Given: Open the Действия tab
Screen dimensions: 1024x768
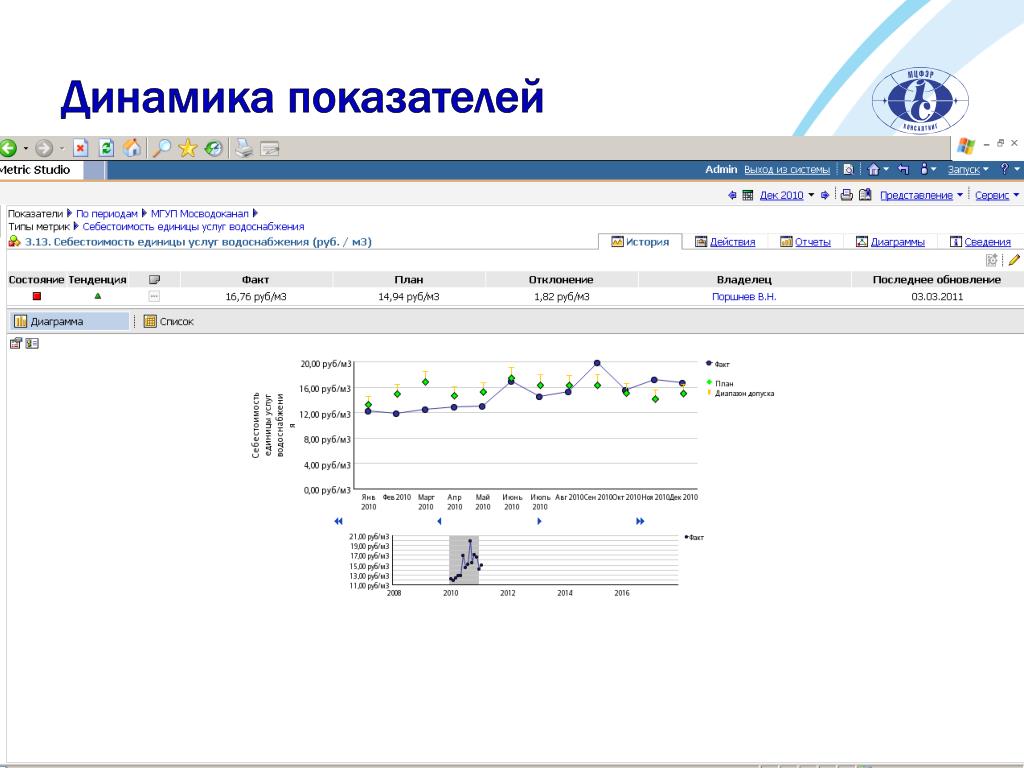Looking at the screenshot, I should pos(731,242).
